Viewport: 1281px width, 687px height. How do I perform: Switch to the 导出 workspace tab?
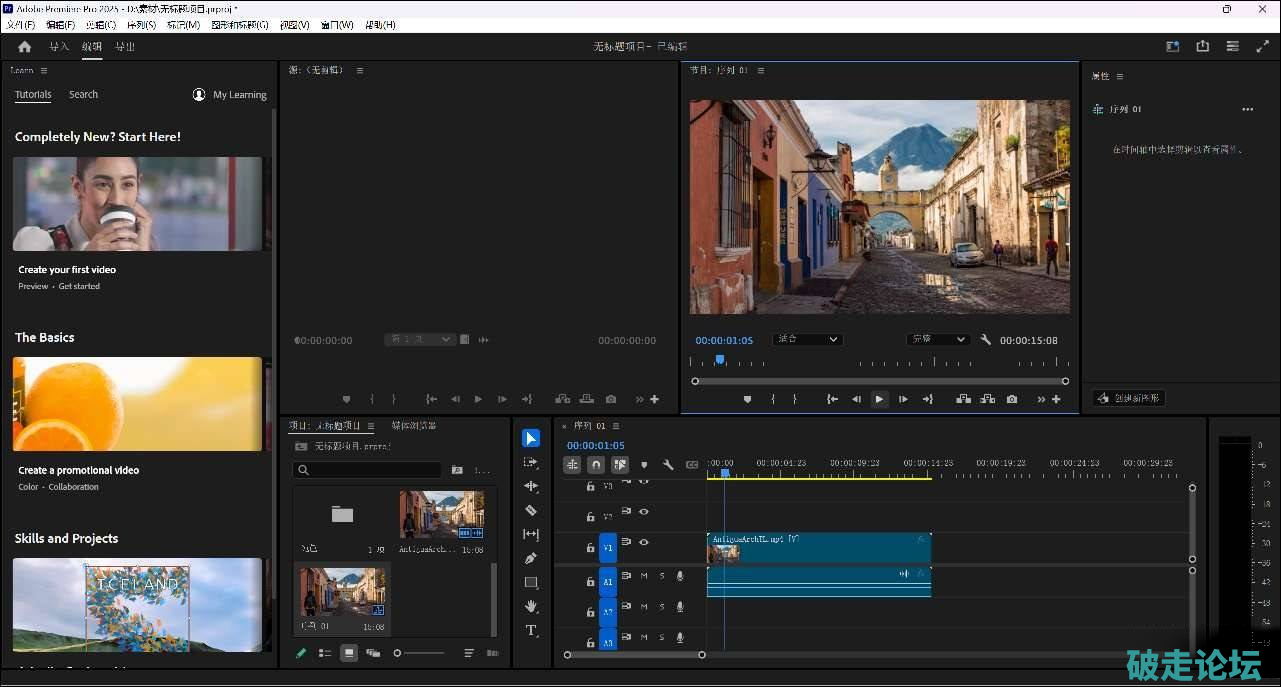tap(125, 47)
